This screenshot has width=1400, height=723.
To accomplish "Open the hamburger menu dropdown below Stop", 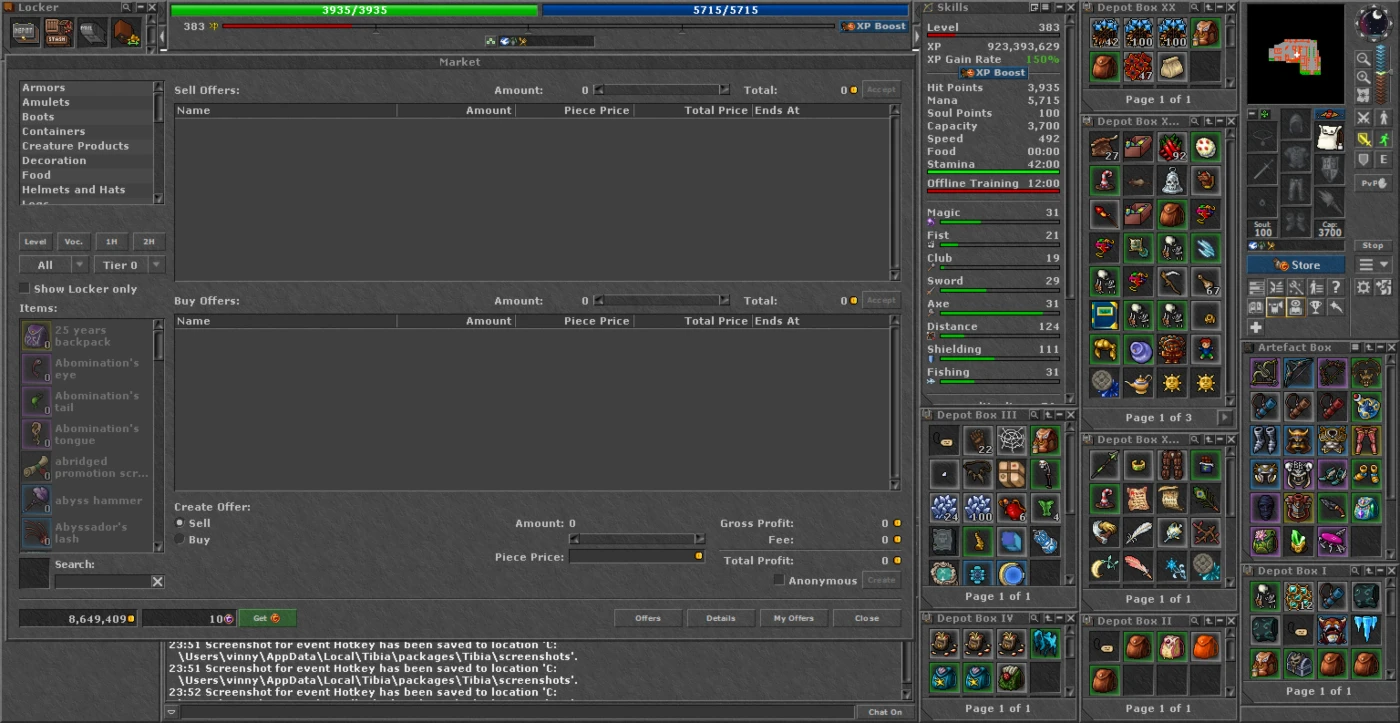I will click(x=1373, y=265).
